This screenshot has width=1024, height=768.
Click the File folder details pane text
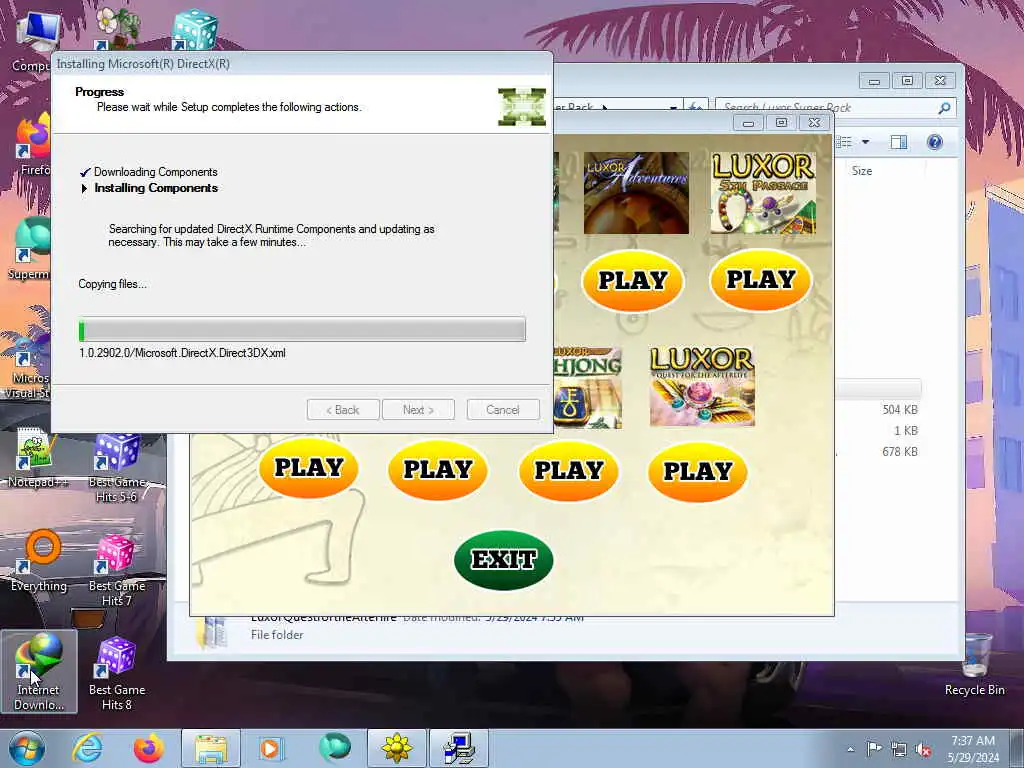[x=277, y=635]
